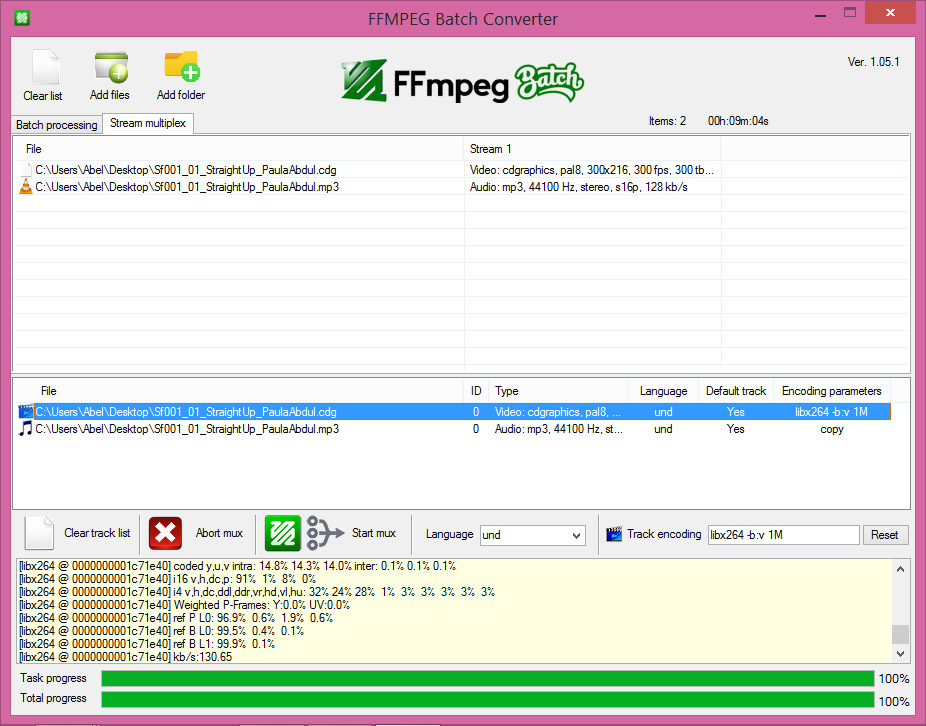
Task: Click the Task progress bar
Action: point(488,678)
